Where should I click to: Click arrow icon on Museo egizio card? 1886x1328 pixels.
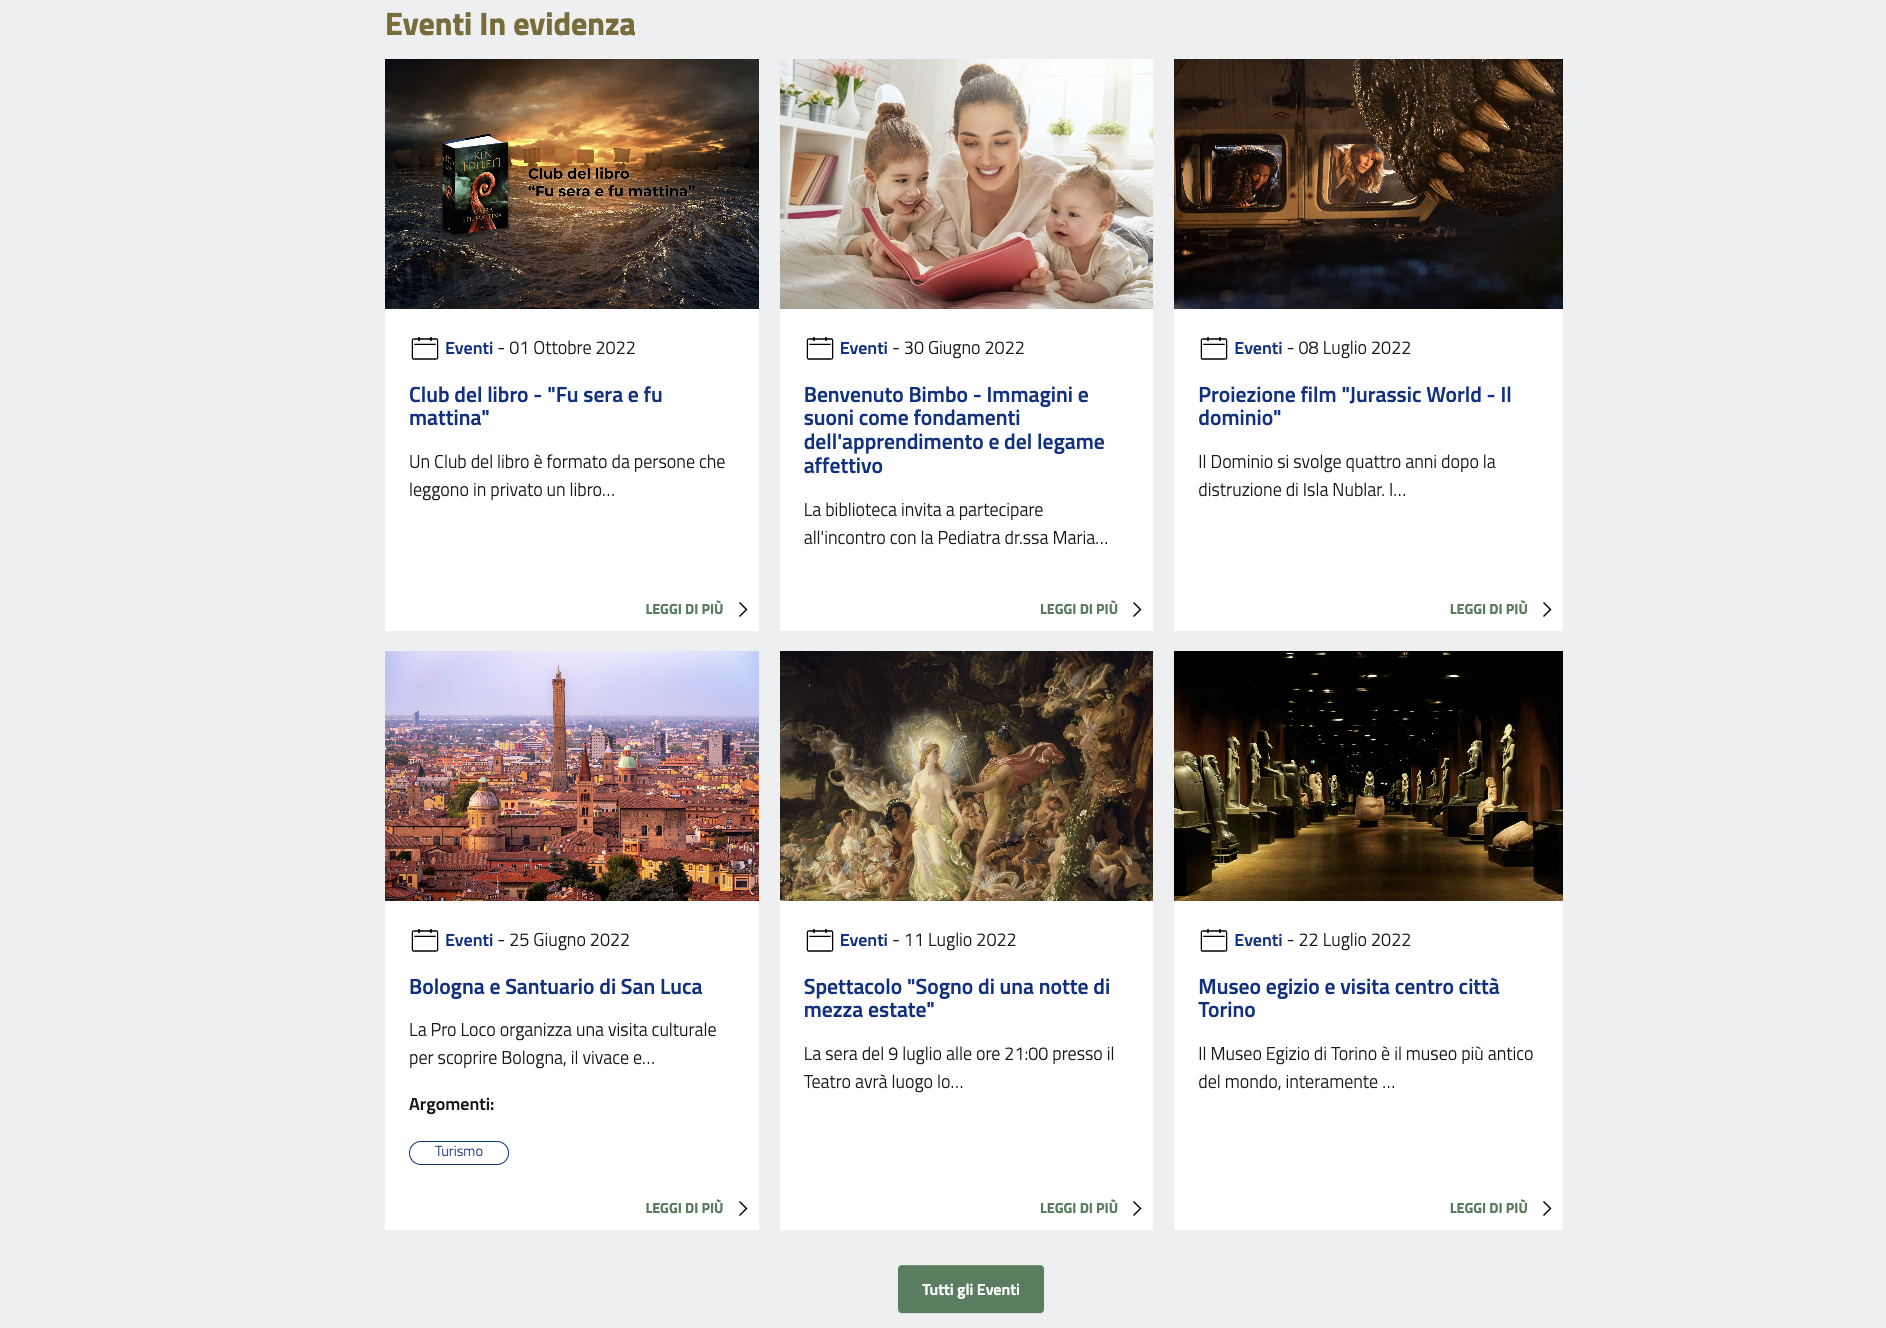[1546, 1209]
